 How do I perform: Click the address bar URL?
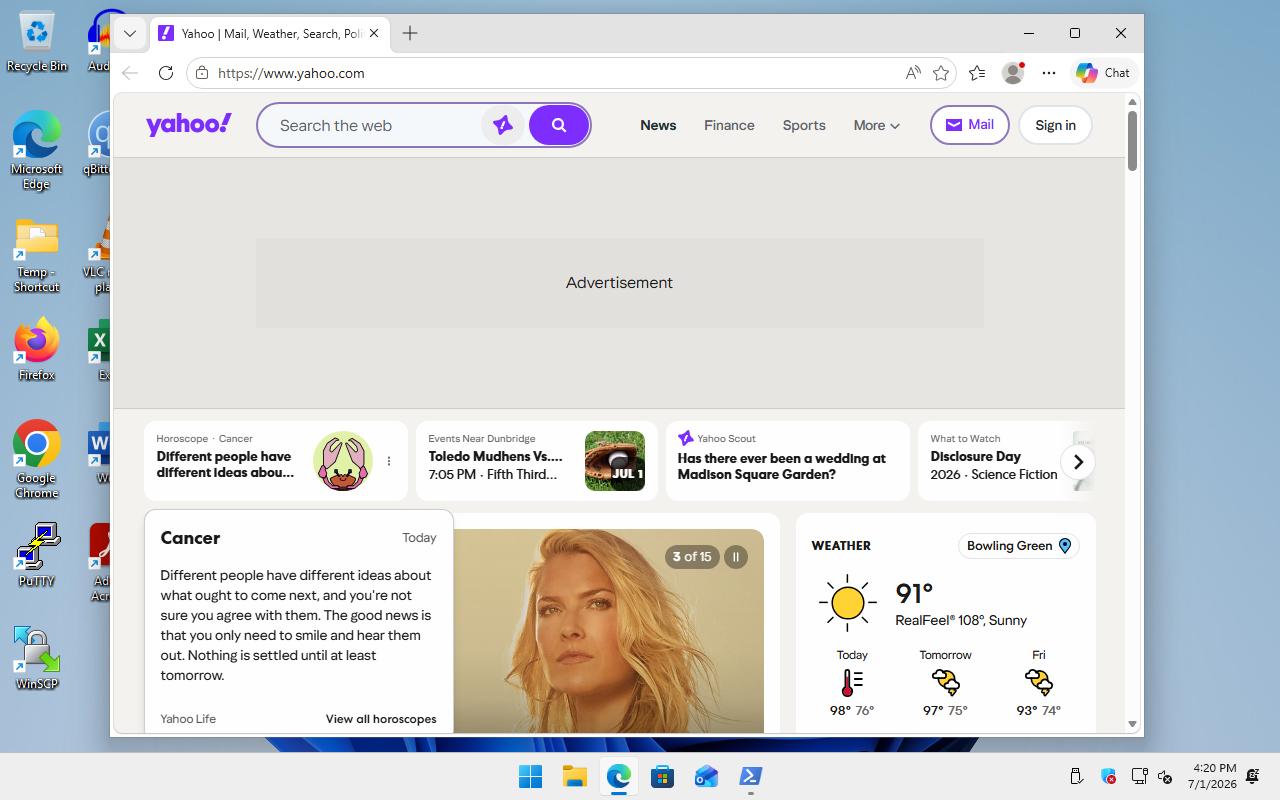(x=291, y=73)
